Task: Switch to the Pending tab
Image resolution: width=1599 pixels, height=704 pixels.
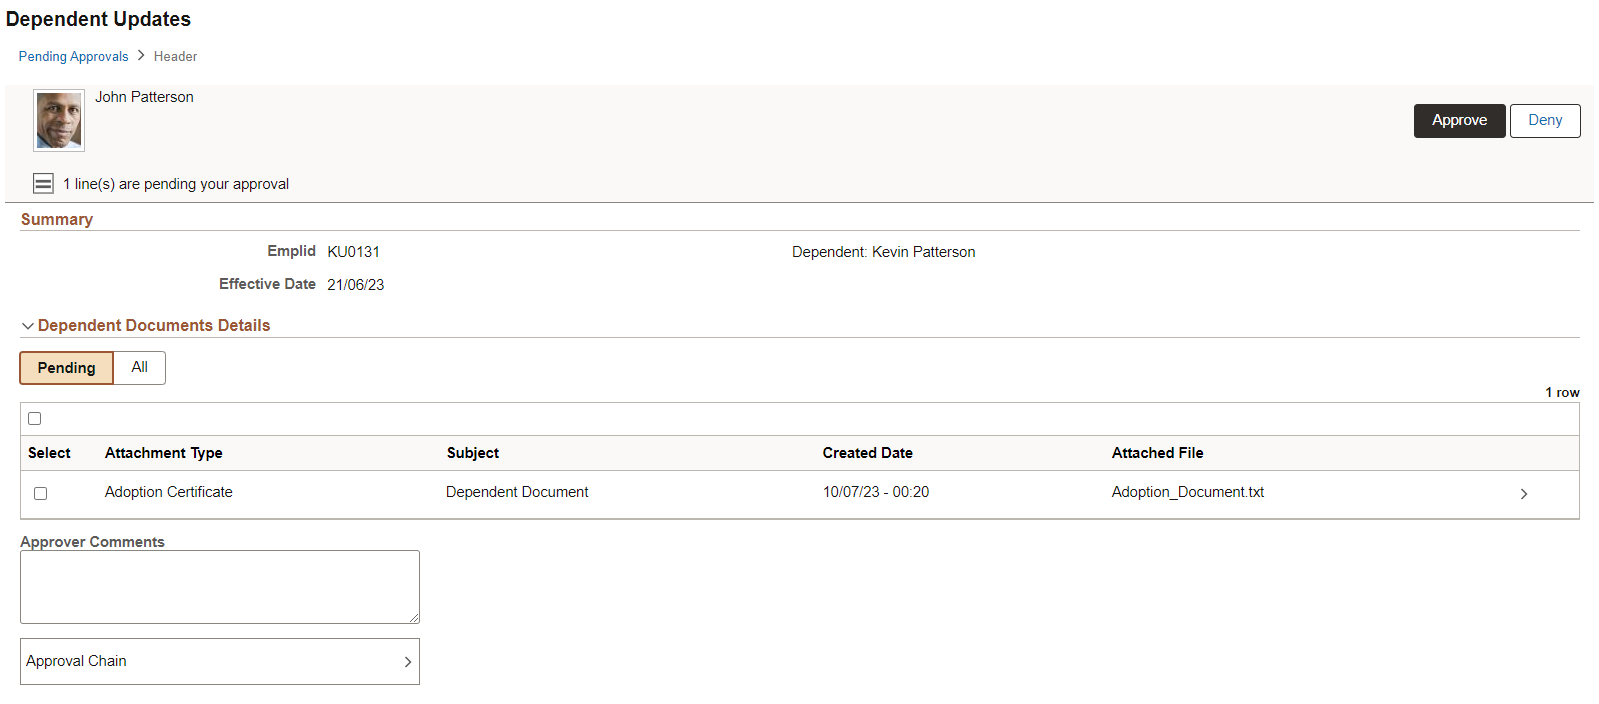Action: point(67,368)
